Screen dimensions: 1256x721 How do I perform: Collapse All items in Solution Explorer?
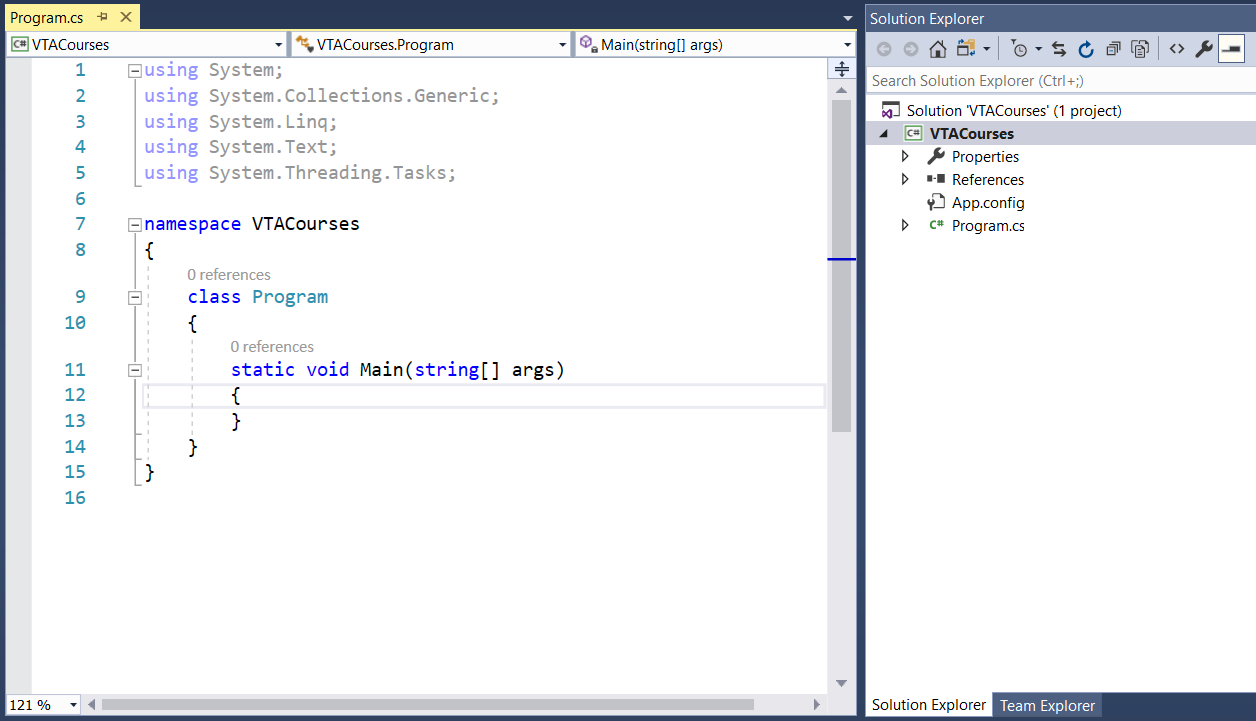[1113, 49]
